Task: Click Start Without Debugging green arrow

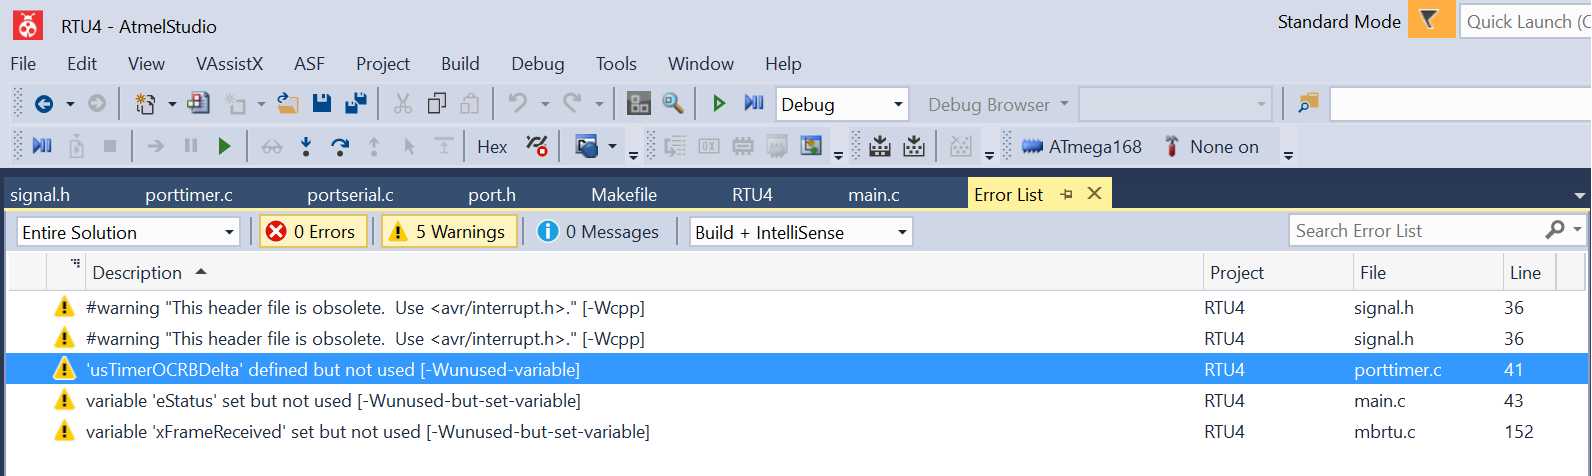Action: pyautogui.click(x=718, y=104)
